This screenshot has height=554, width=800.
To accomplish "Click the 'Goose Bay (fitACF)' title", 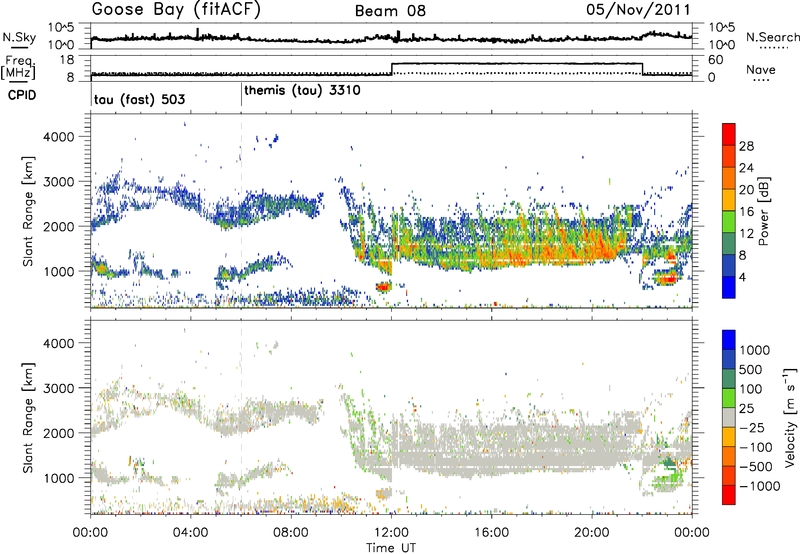I will pos(176,10).
